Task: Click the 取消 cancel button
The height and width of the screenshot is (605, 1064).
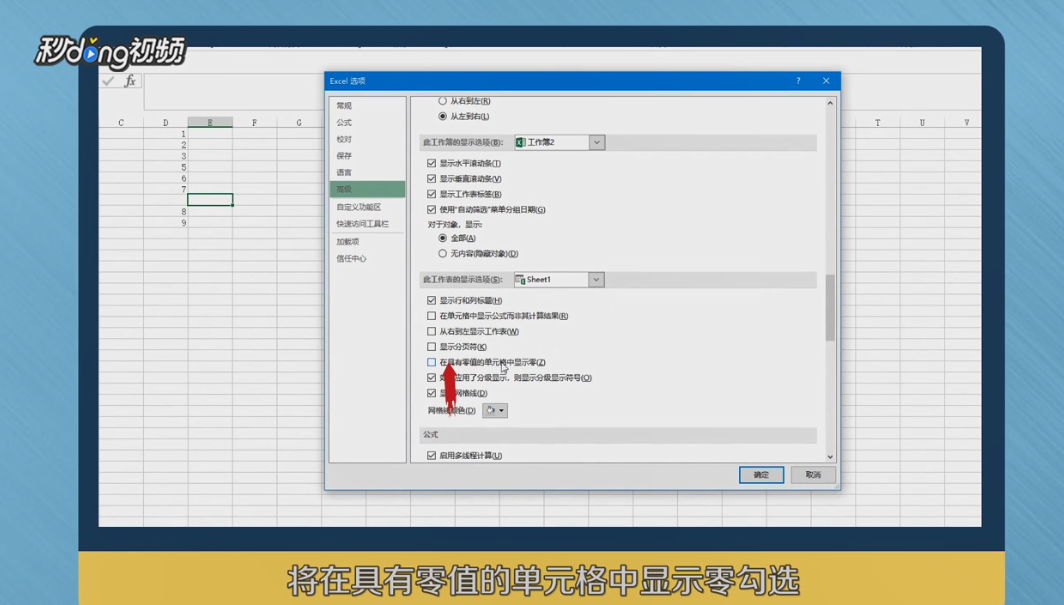Action: (x=813, y=475)
